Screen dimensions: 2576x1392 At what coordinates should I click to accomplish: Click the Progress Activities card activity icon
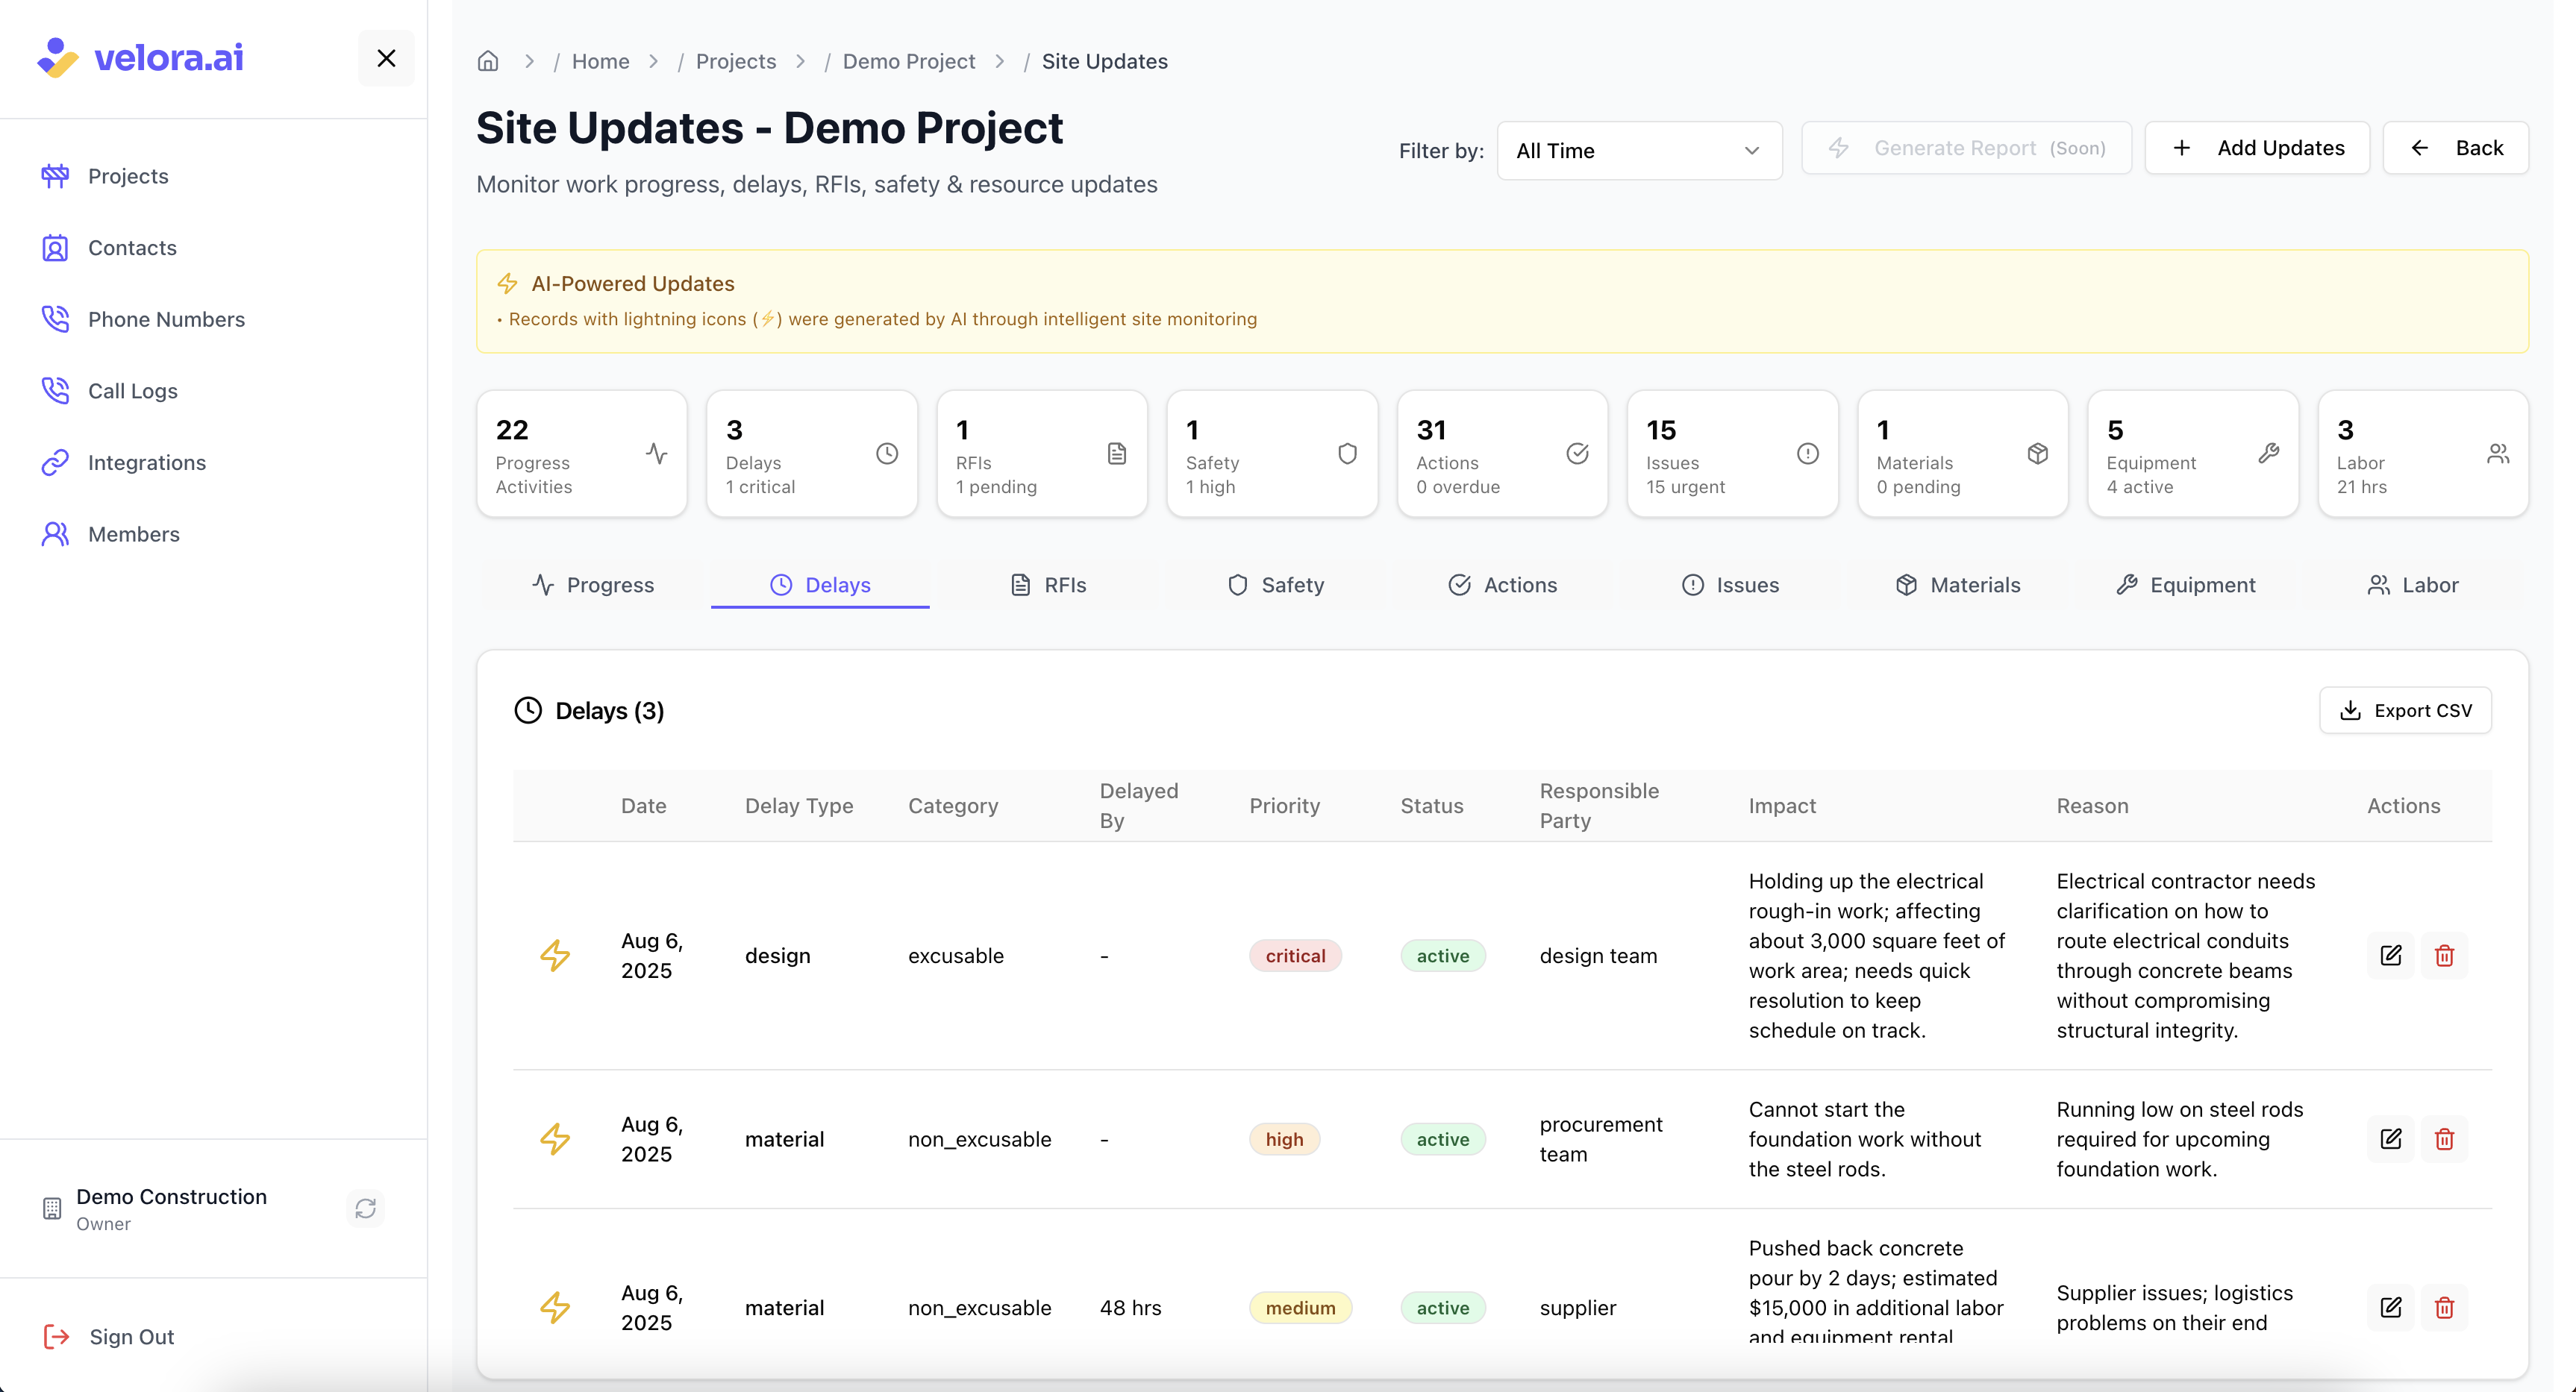(657, 454)
